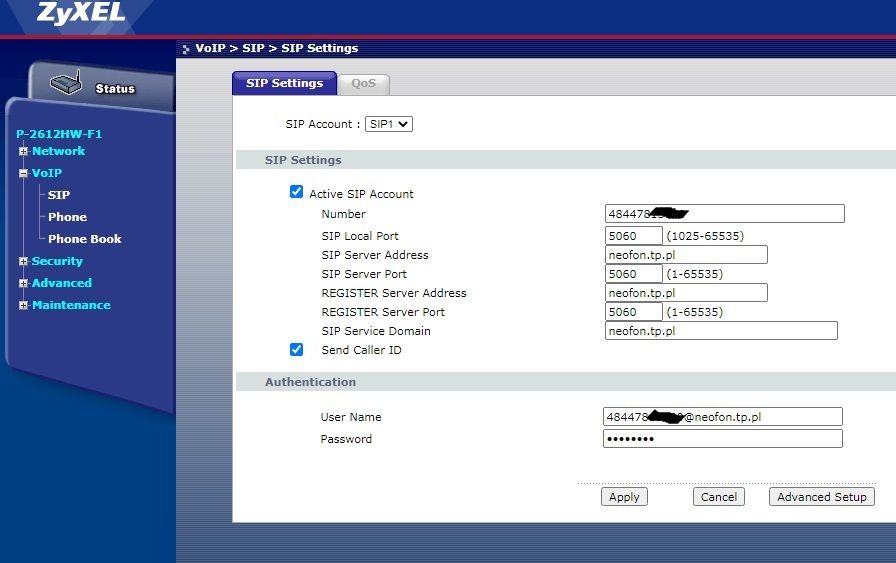Open the SIP Account dropdown
Screen dimensions: 896x563
coord(389,124)
